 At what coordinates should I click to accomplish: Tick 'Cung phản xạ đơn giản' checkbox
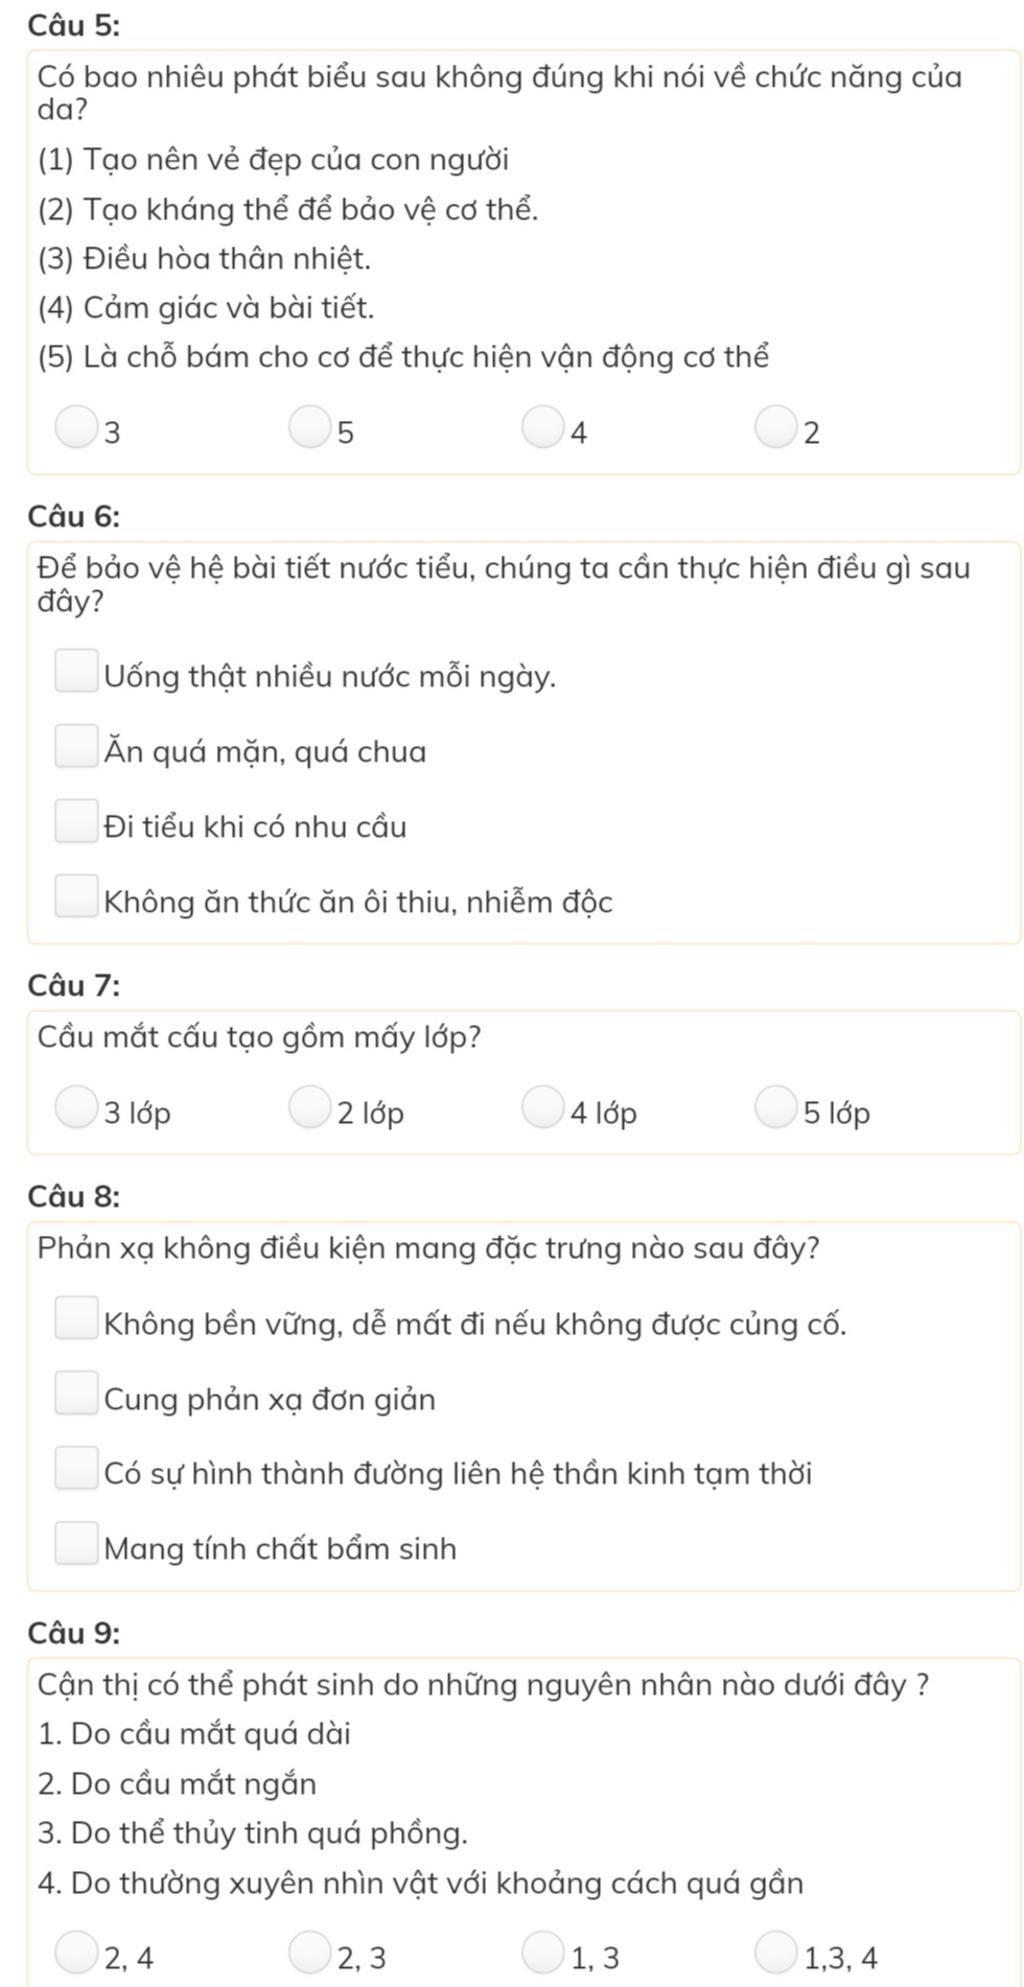coord(76,1393)
